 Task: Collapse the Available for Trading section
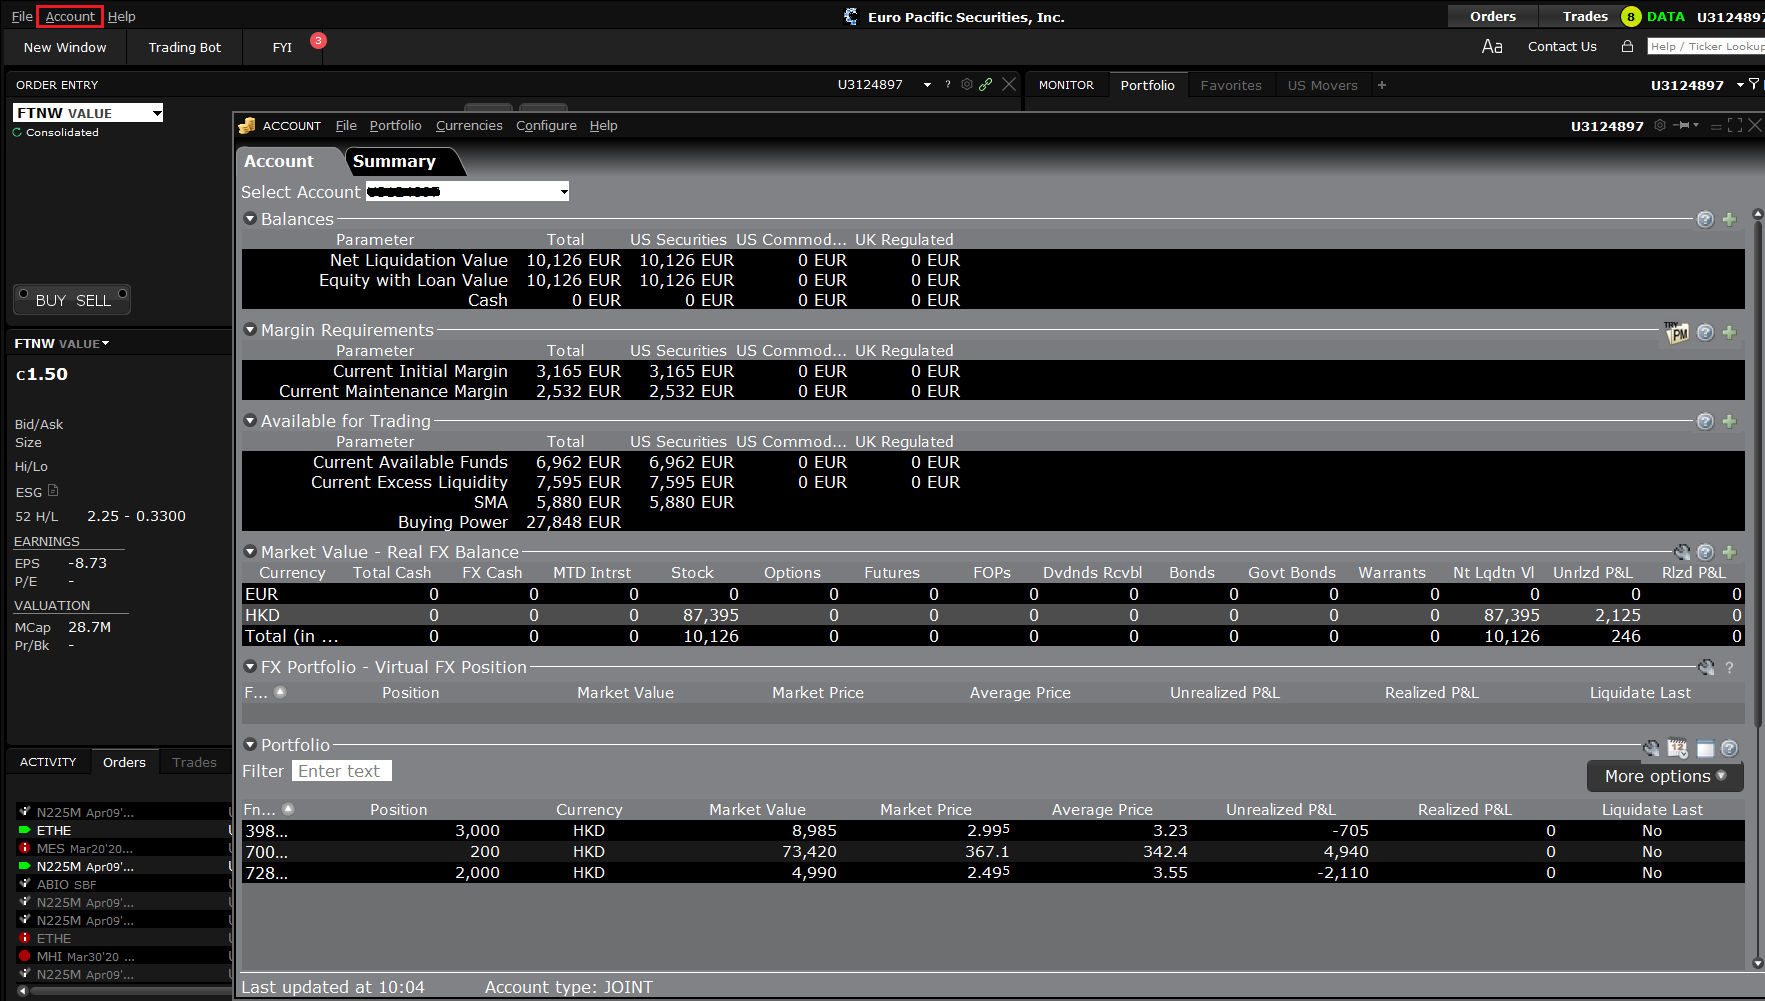[250, 421]
